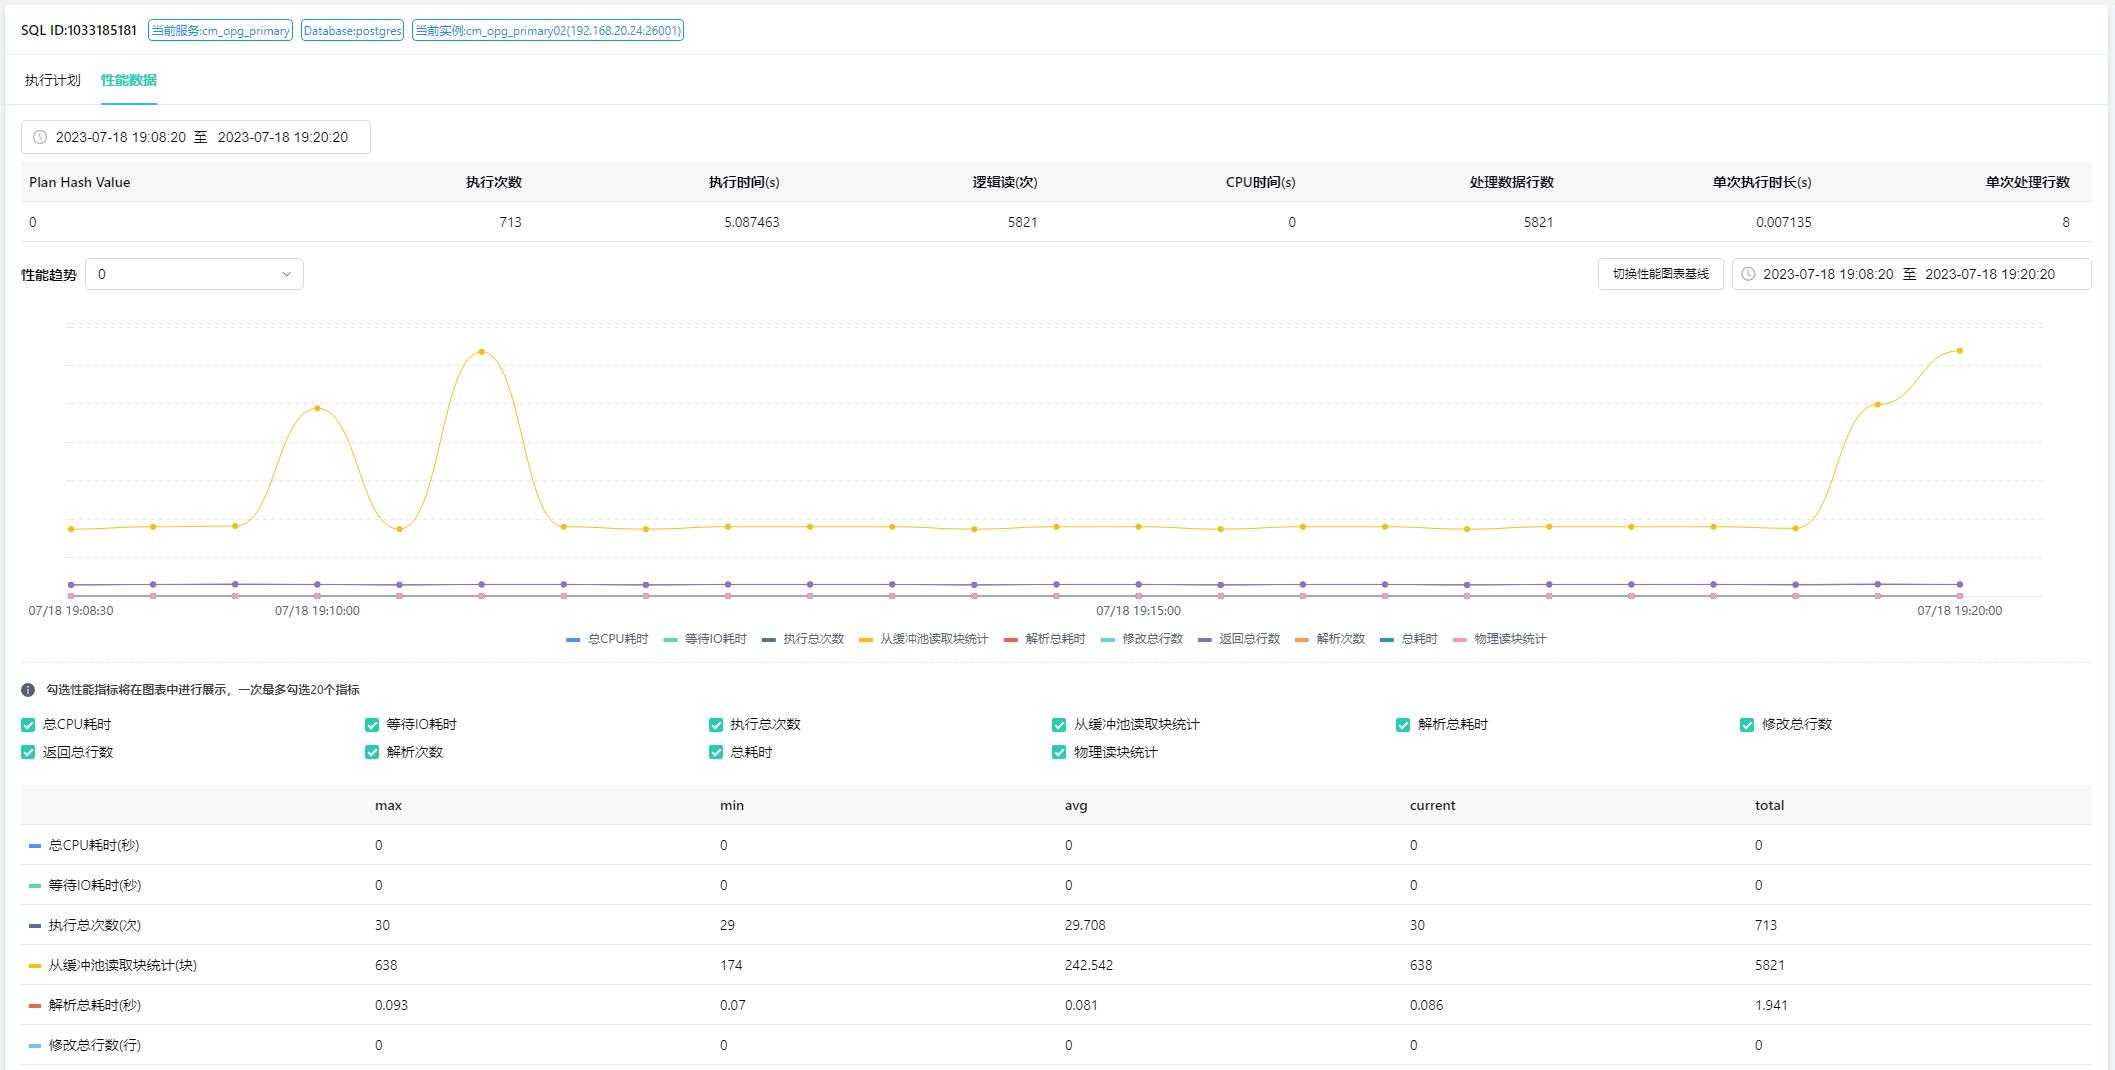Toggle 从缓冲池读取块统计 series in chart legend
This screenshot has height=1070, width=2115.
point(924,639)
